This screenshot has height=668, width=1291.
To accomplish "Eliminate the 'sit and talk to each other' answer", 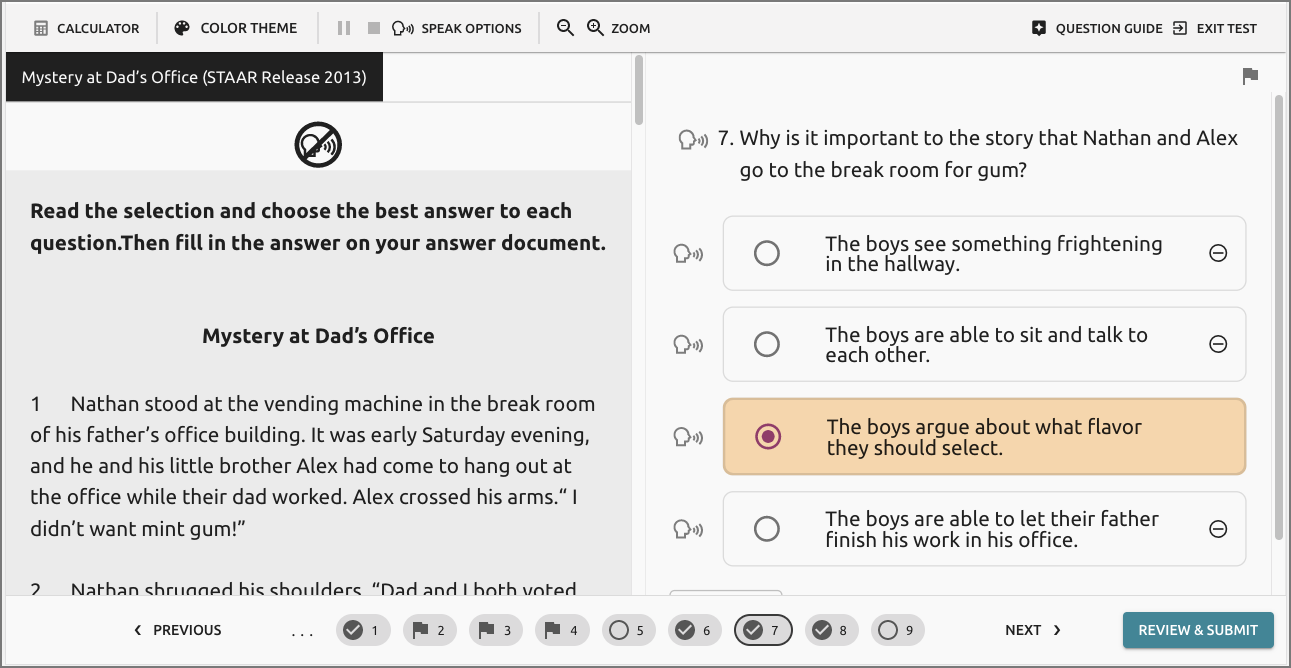I will pyautogui.click(x=1218, y=345).
